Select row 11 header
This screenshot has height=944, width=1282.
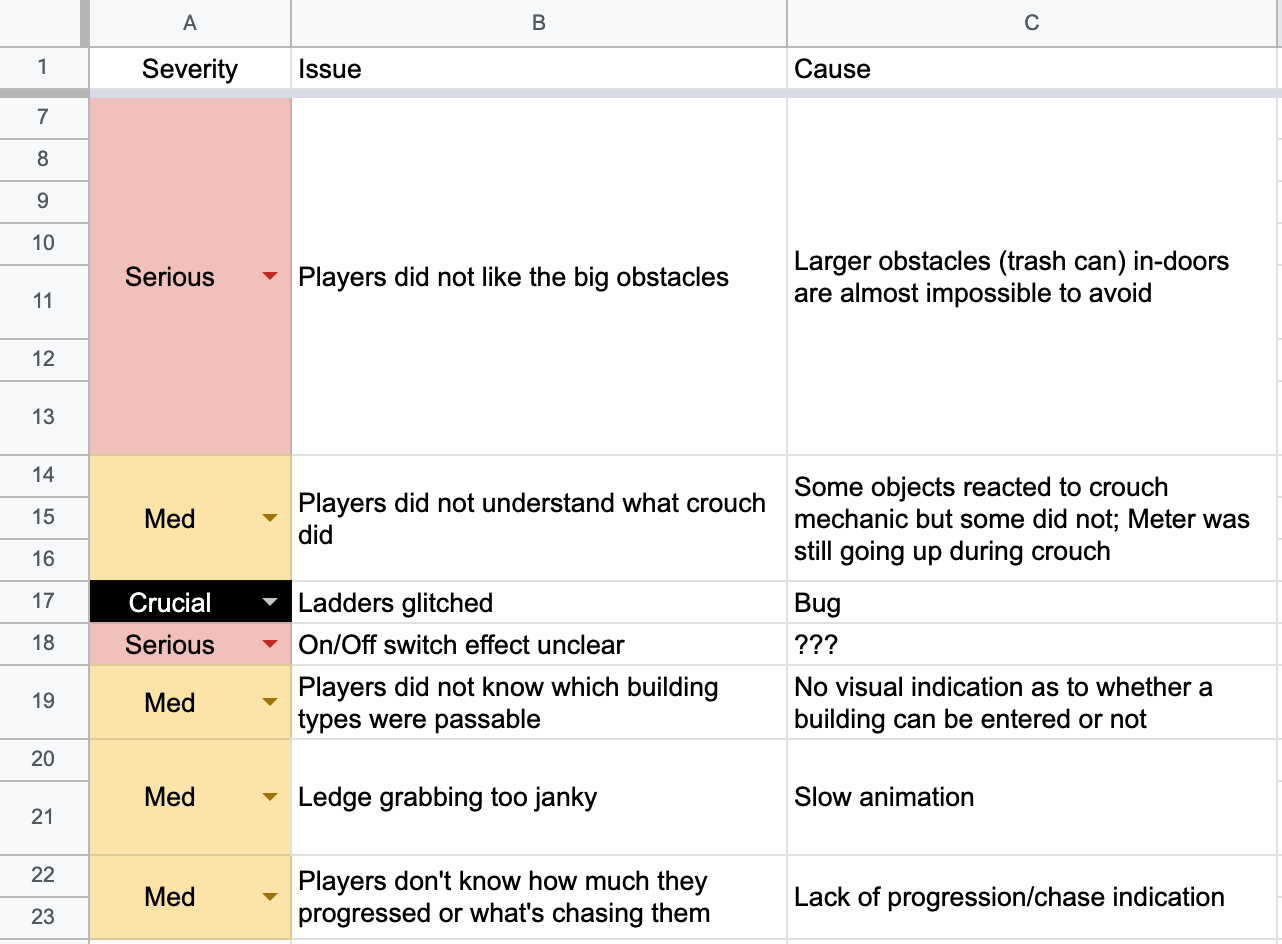tap(43, 301)
